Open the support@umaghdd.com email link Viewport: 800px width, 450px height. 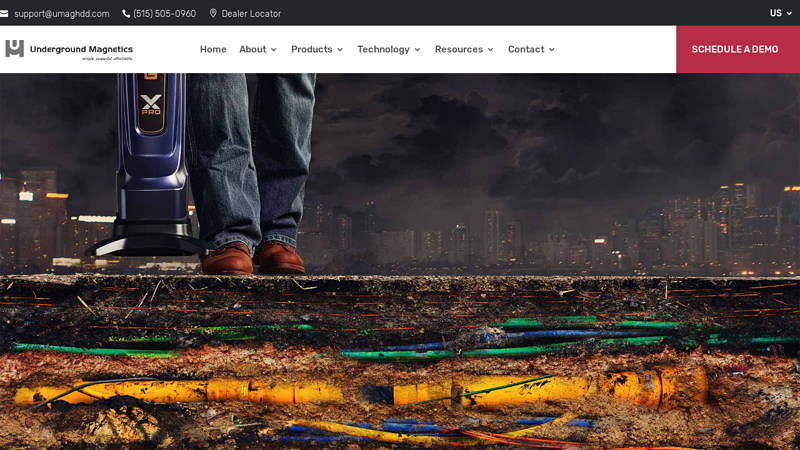(61, 14)
